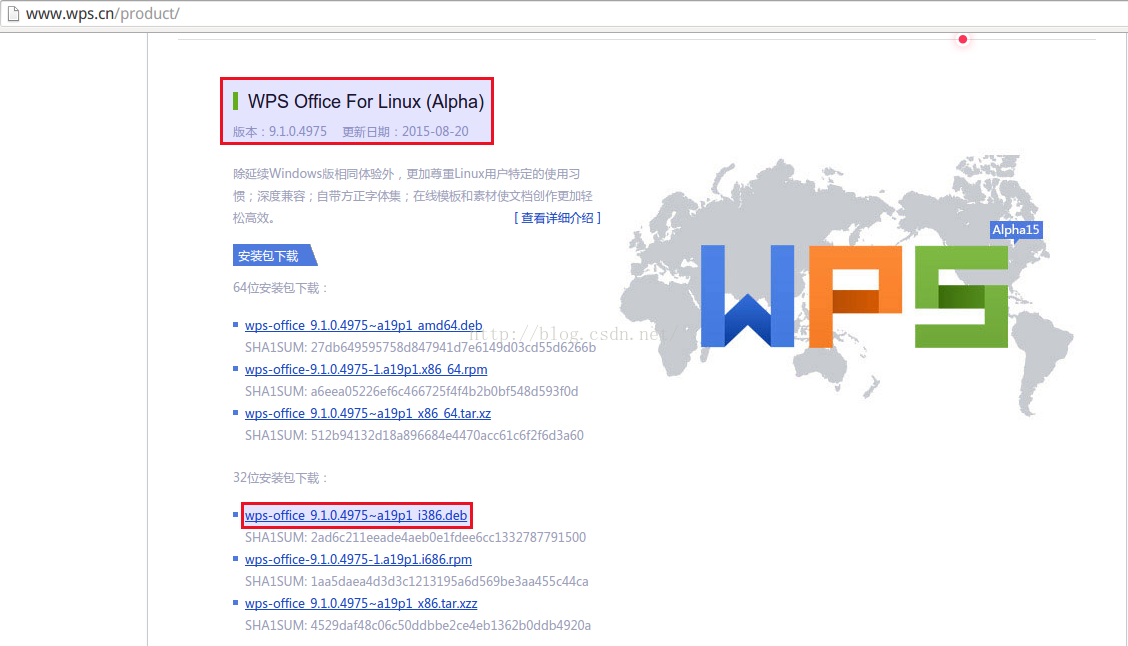Click the 更新日期：2015-08-20 date text

[x=405, y=132]
